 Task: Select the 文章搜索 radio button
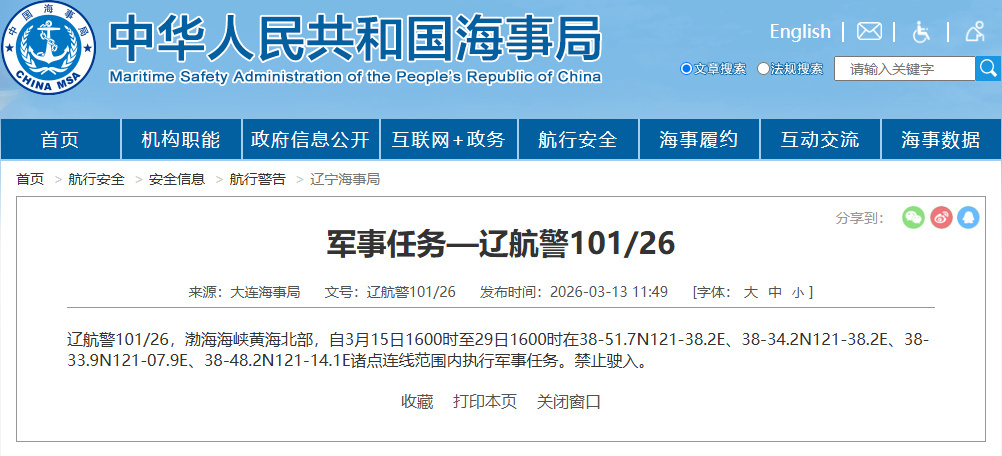coord(686,68)
